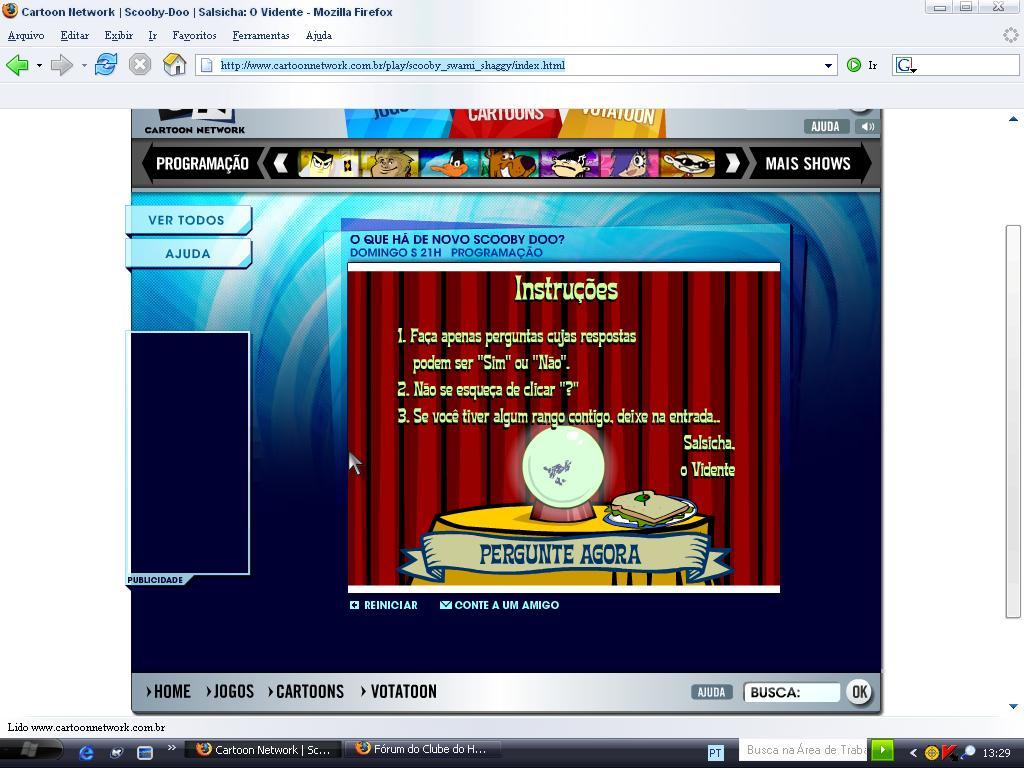Launch Internet Explorer from quick launch

pos(86,752)
